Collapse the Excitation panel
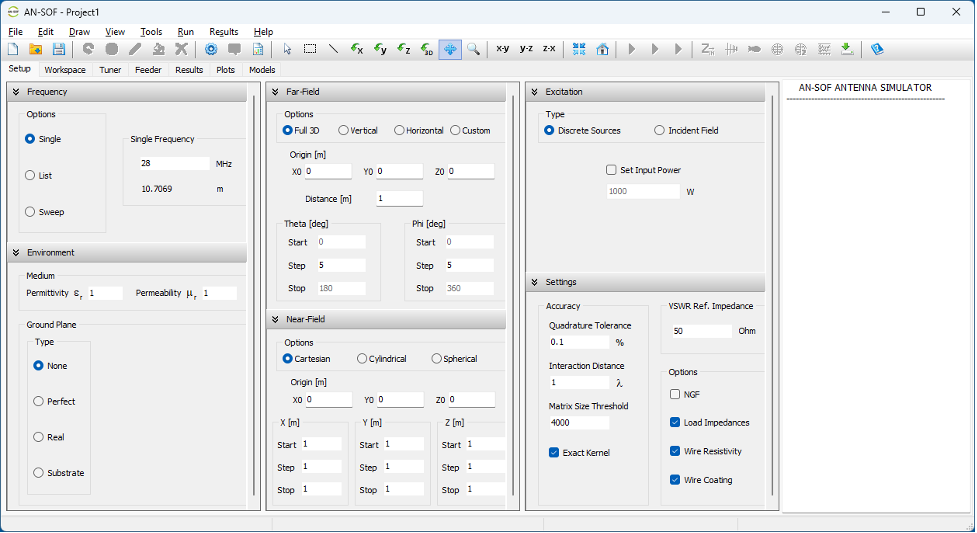977x533 pixels. click(535, 92)
